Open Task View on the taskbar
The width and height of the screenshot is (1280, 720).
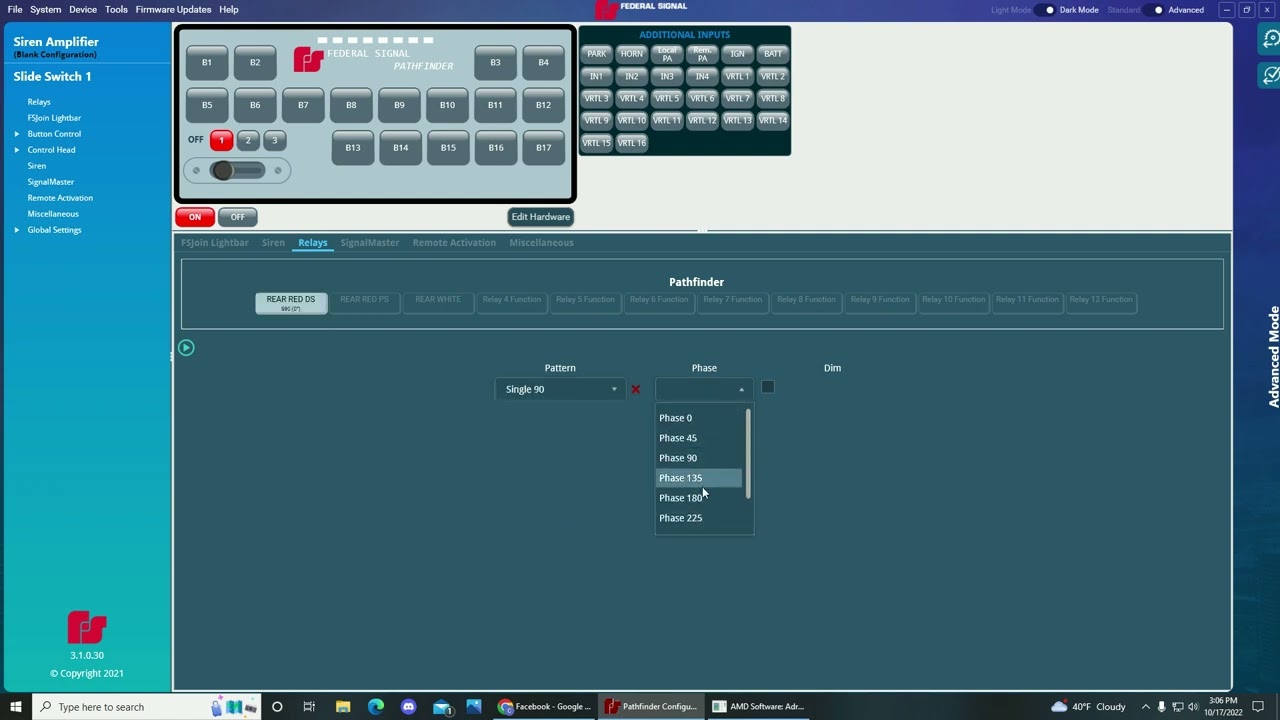[x=309, y=707]
